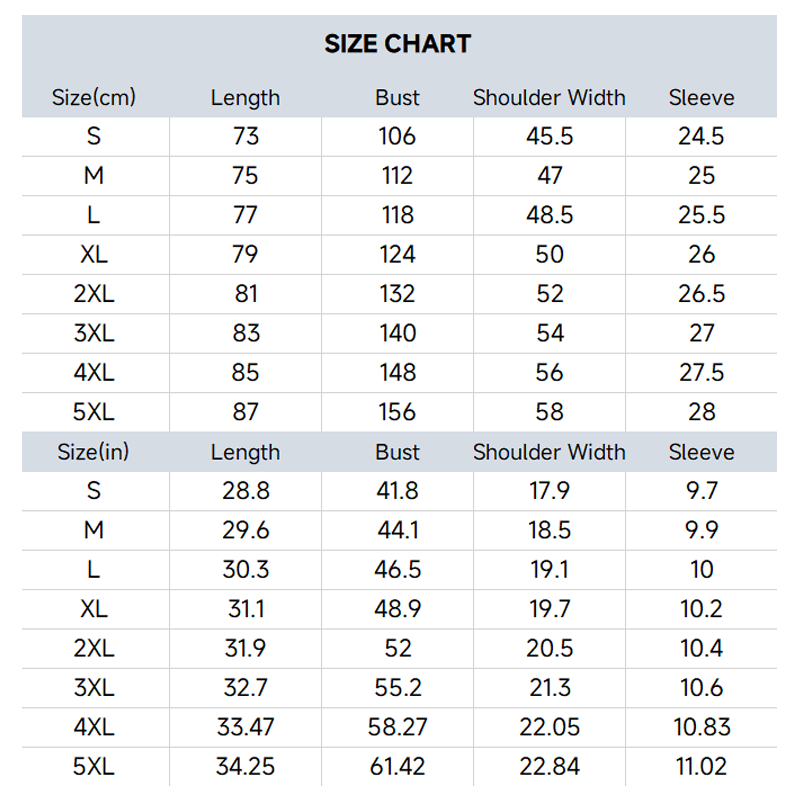The height and width of the screenshot is (800, 800).
Task: Select the Size(in) column header
Action: coord(93,452)
